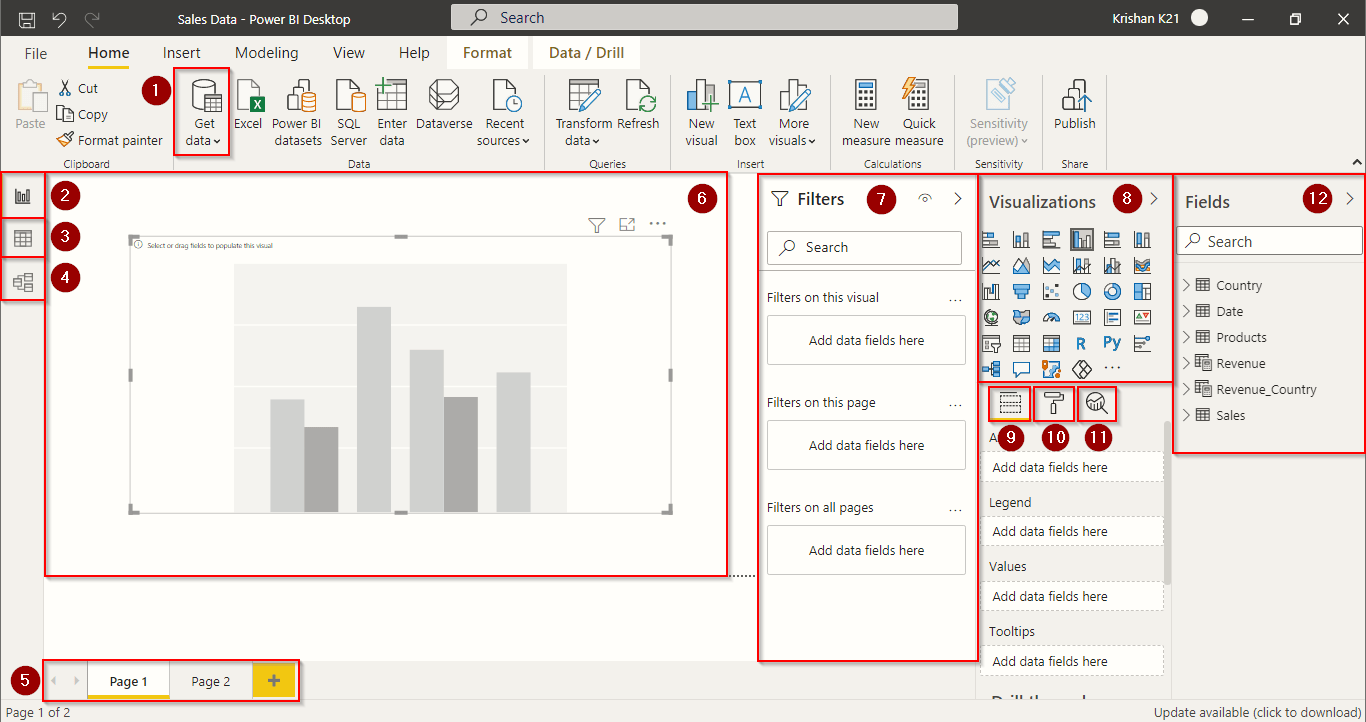Switch to Data view in left sidebar
The image size is (1366, 722).
coord(22,237)
